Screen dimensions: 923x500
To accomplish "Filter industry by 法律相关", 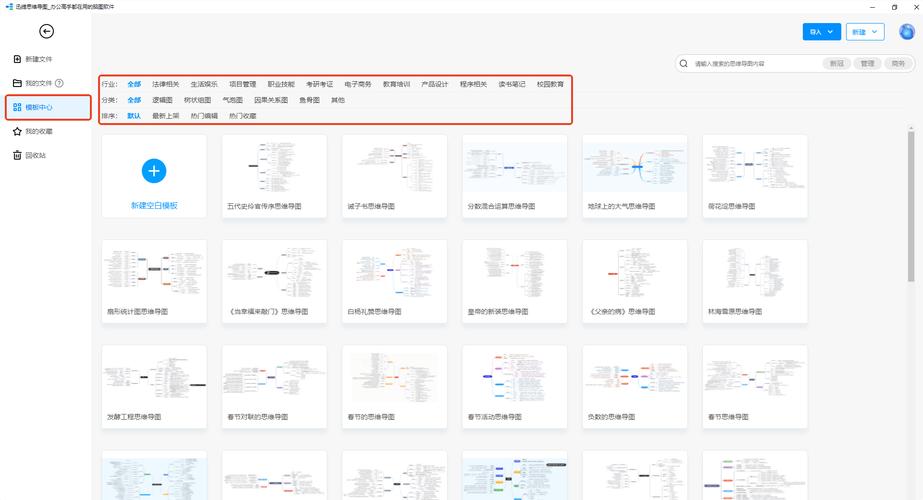I will pos(165,84).
